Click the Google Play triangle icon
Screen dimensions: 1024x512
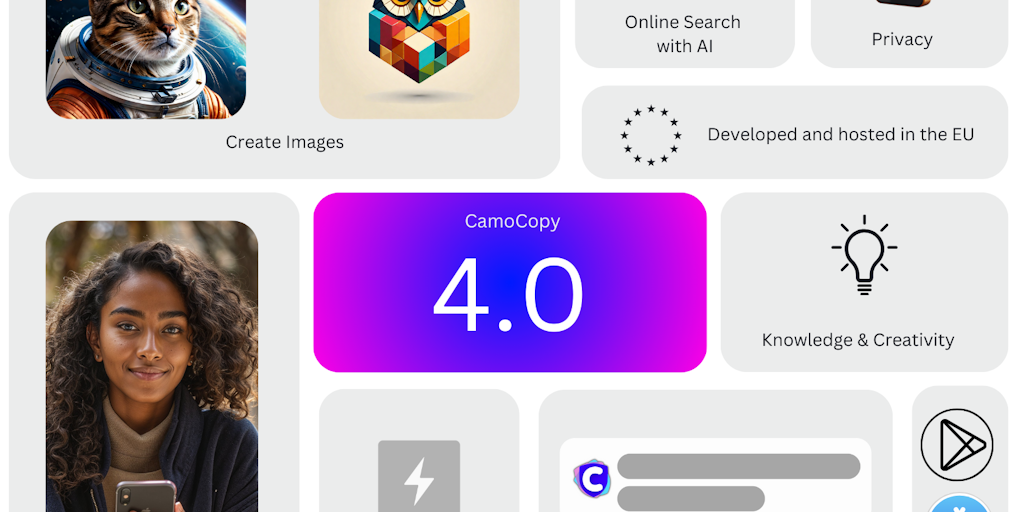(x=957, y=445)
